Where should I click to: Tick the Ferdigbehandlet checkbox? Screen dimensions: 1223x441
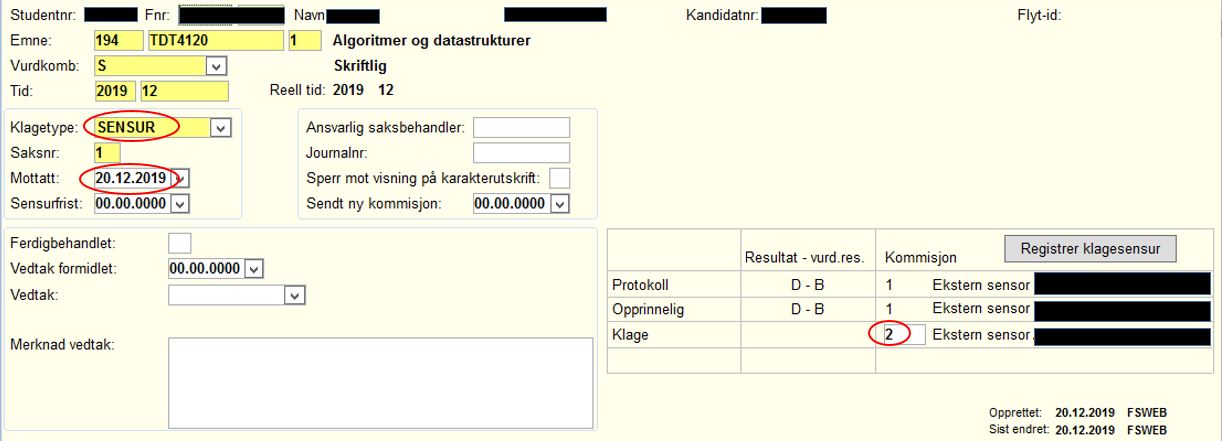(180, 243)
